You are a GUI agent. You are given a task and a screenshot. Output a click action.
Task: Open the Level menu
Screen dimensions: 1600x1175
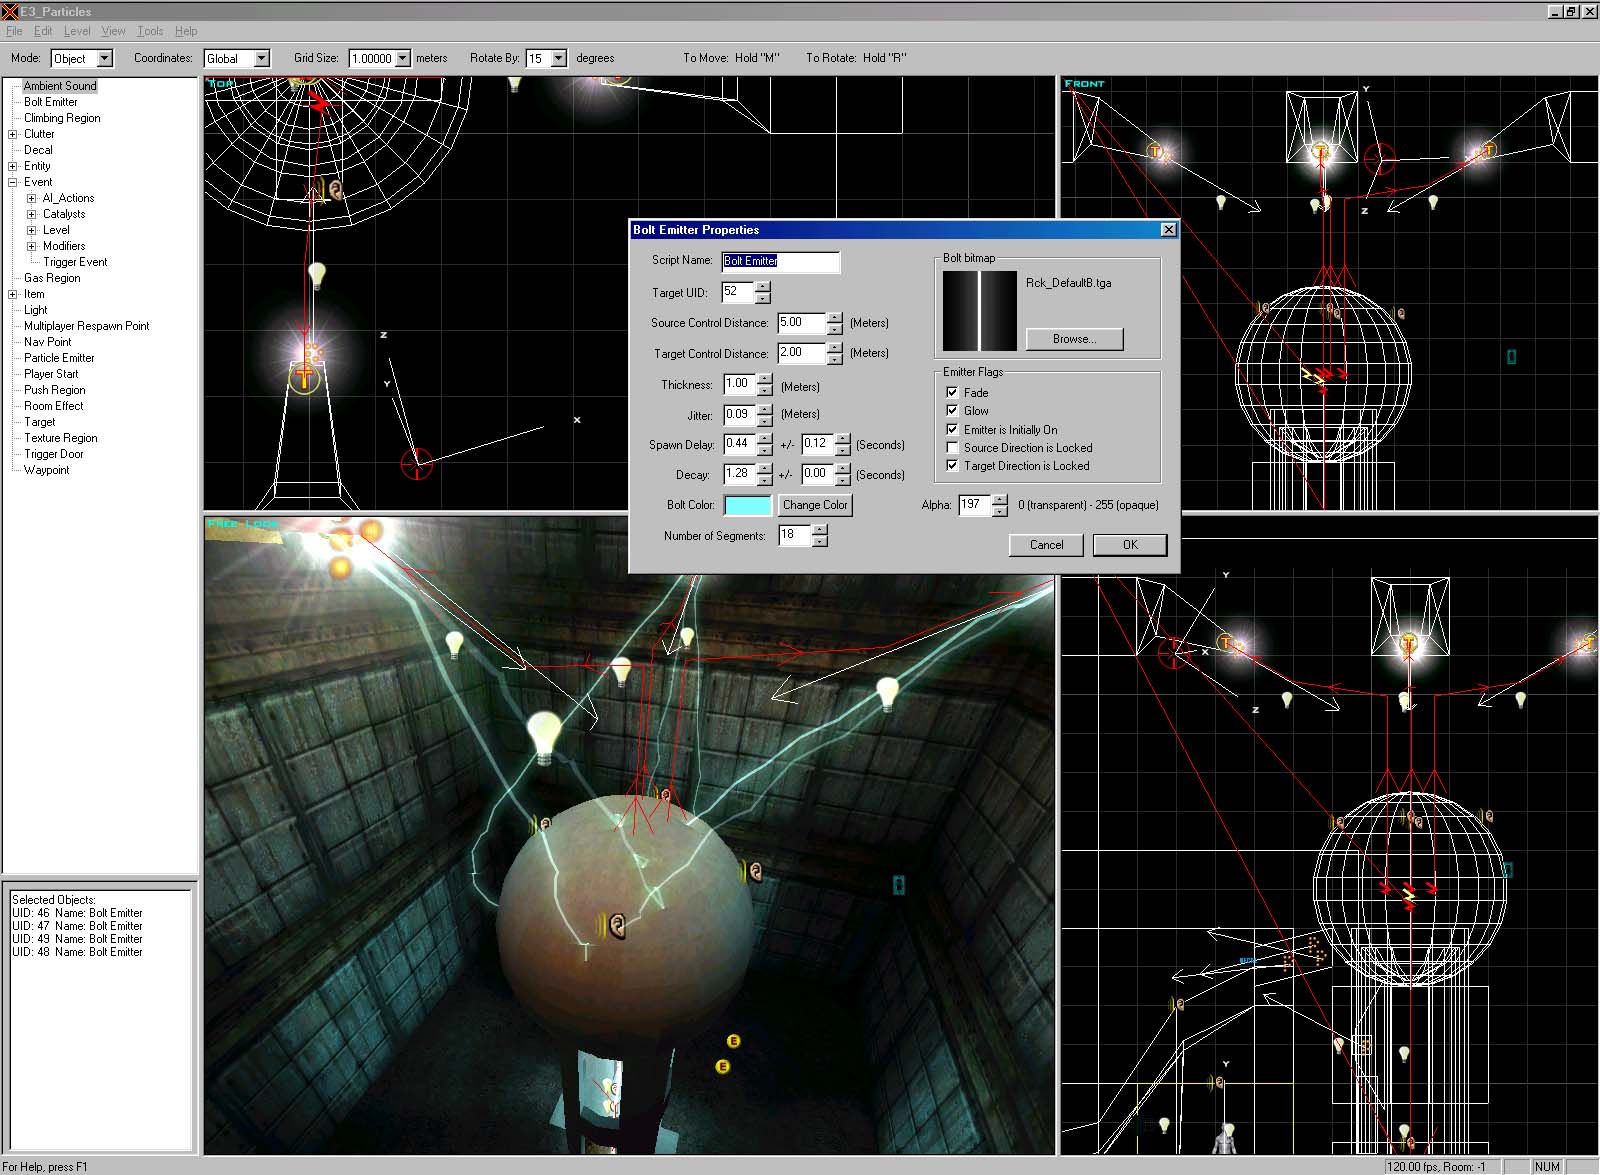pyautogui.click(x=77, y=31)
